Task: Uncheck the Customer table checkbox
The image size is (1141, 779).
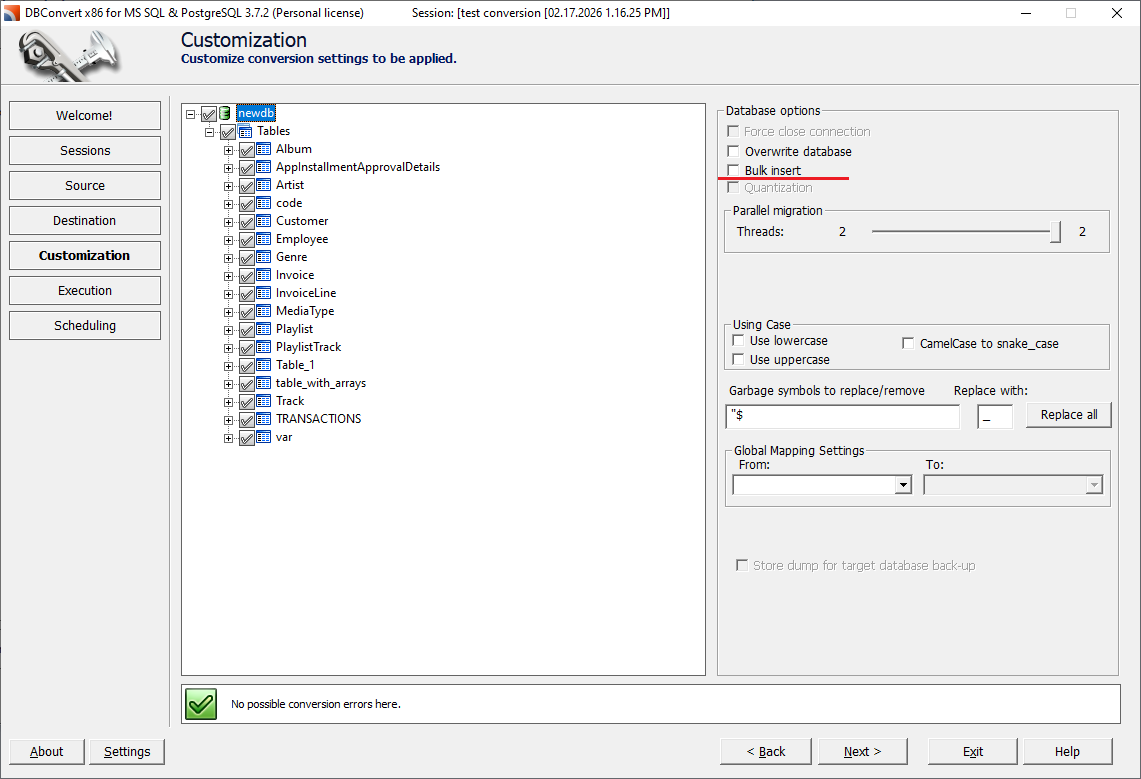Action: point(247,222)
